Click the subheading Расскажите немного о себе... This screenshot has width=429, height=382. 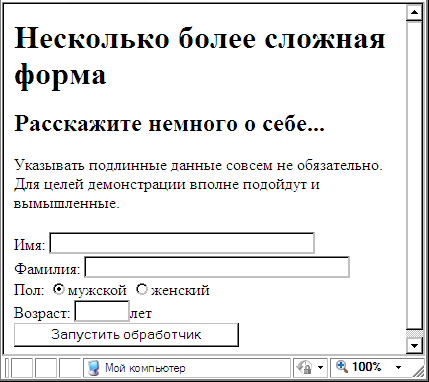(x=169, y=123)
